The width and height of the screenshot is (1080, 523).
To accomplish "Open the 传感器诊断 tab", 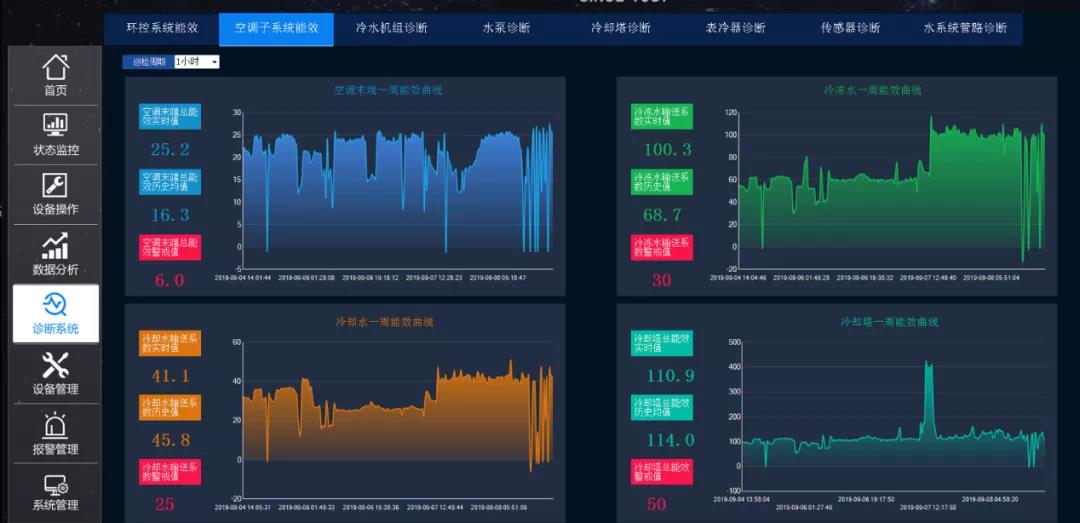I will (850, 28).
